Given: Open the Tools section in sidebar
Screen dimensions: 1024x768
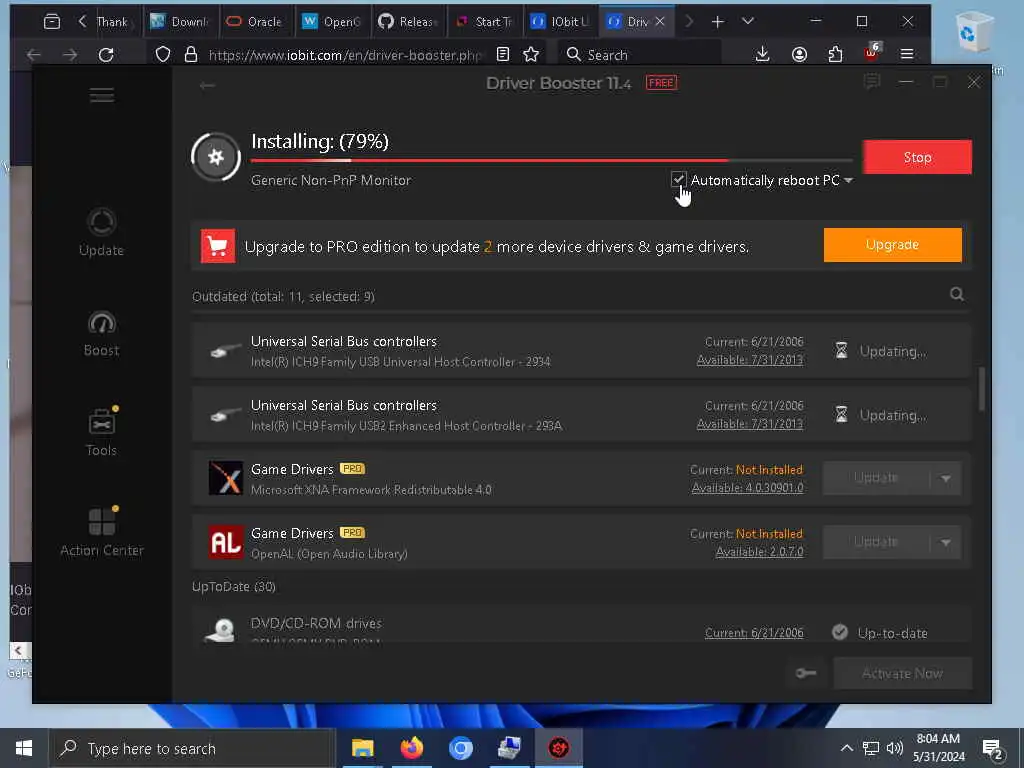Looking at the screenshot, I should coord(101,432).
